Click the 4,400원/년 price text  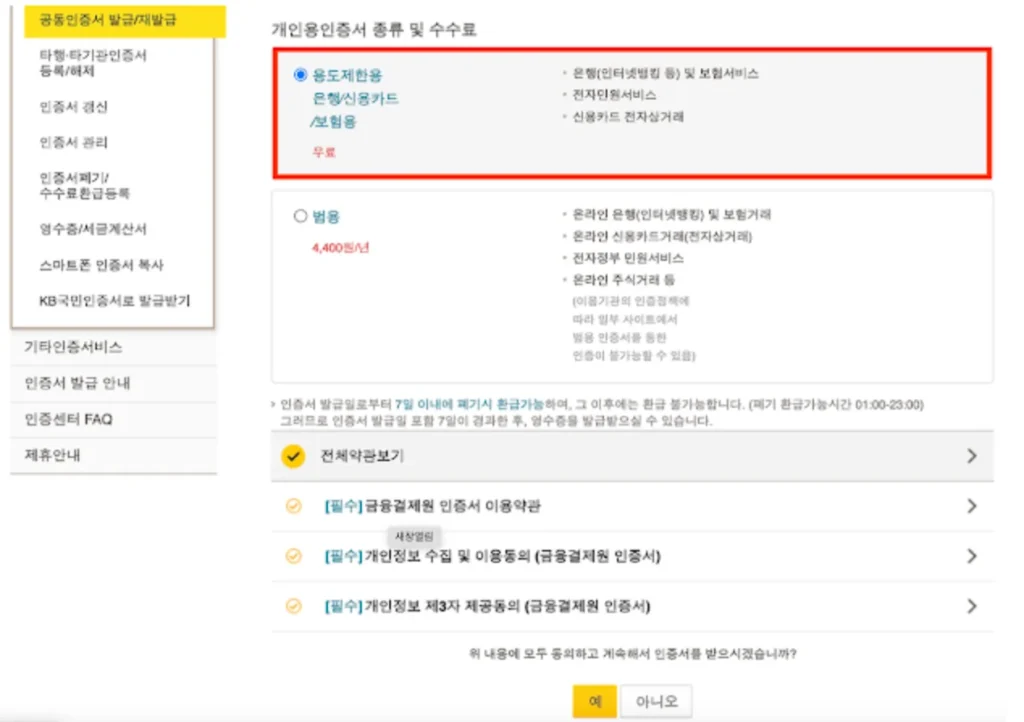[x=340, y=248]
